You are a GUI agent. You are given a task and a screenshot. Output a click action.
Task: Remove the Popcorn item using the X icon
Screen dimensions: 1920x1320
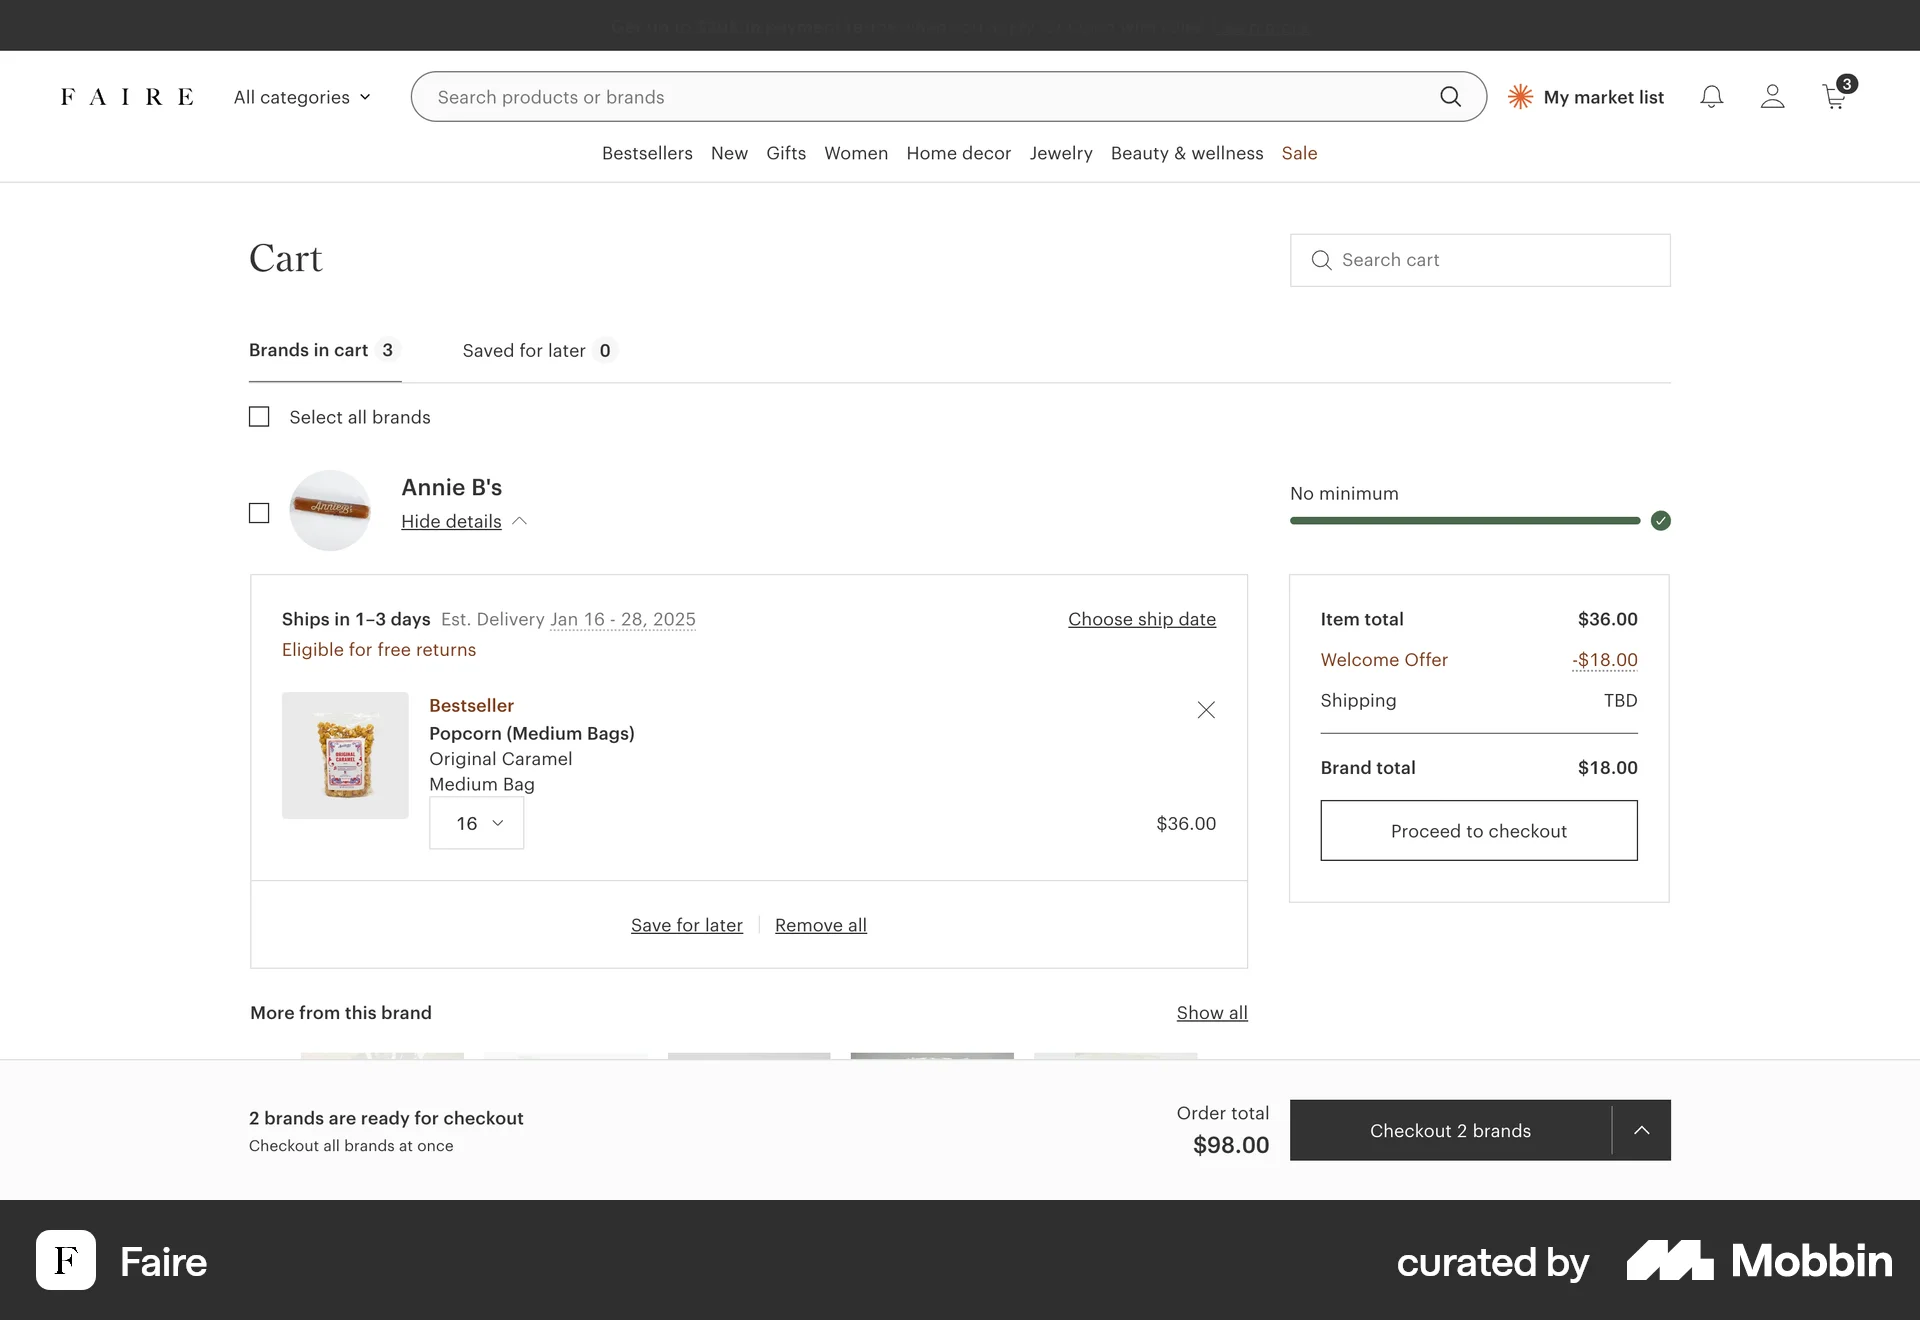(x=1205, y=710)
